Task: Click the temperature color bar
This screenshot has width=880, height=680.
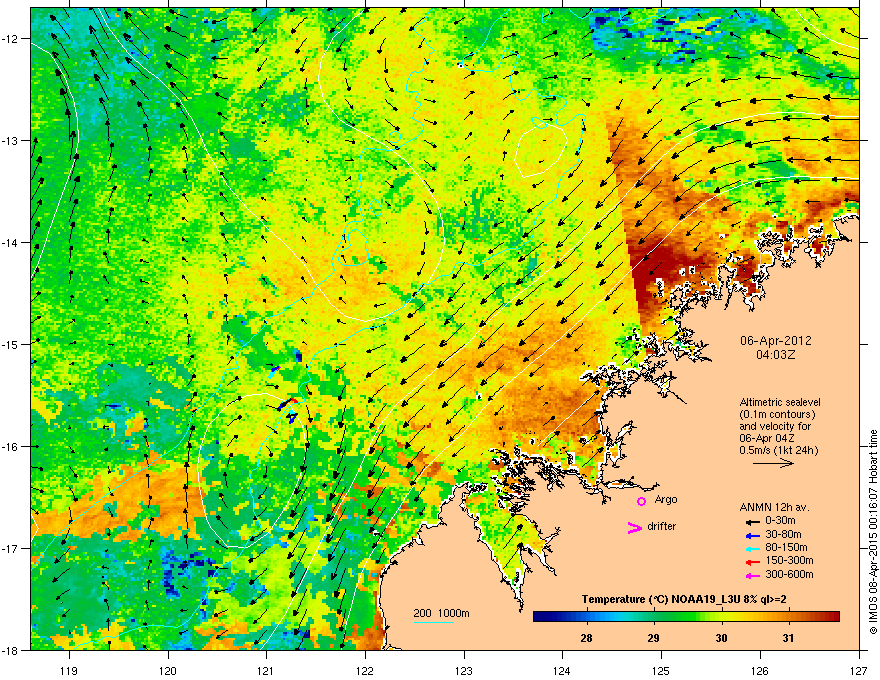Action: click(x=686, y=617)
